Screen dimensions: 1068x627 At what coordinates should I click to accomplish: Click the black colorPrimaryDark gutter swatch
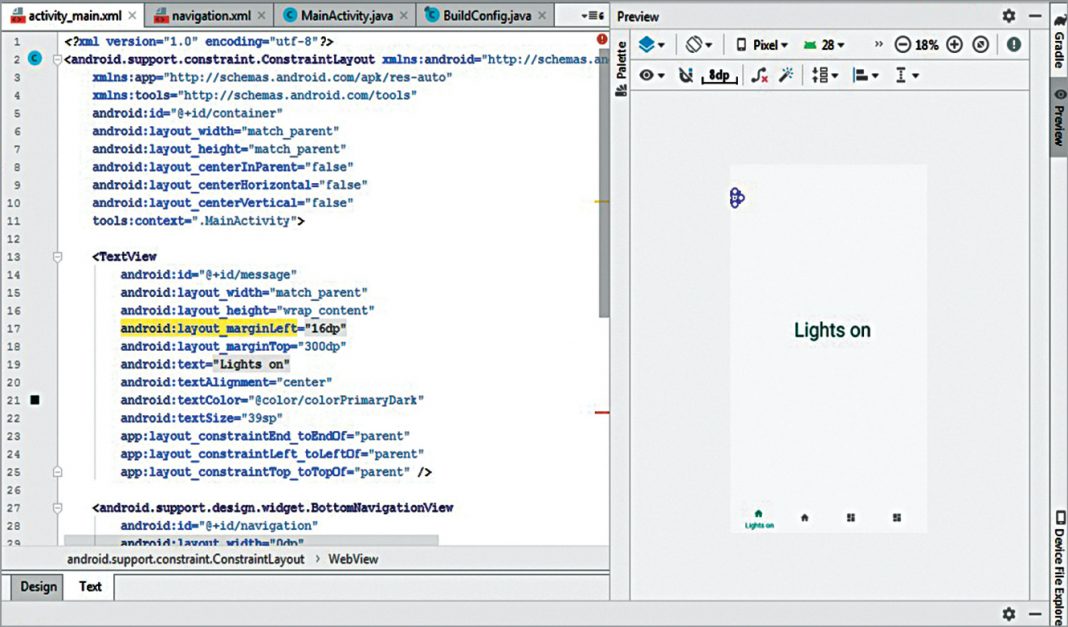click(35, 400)
